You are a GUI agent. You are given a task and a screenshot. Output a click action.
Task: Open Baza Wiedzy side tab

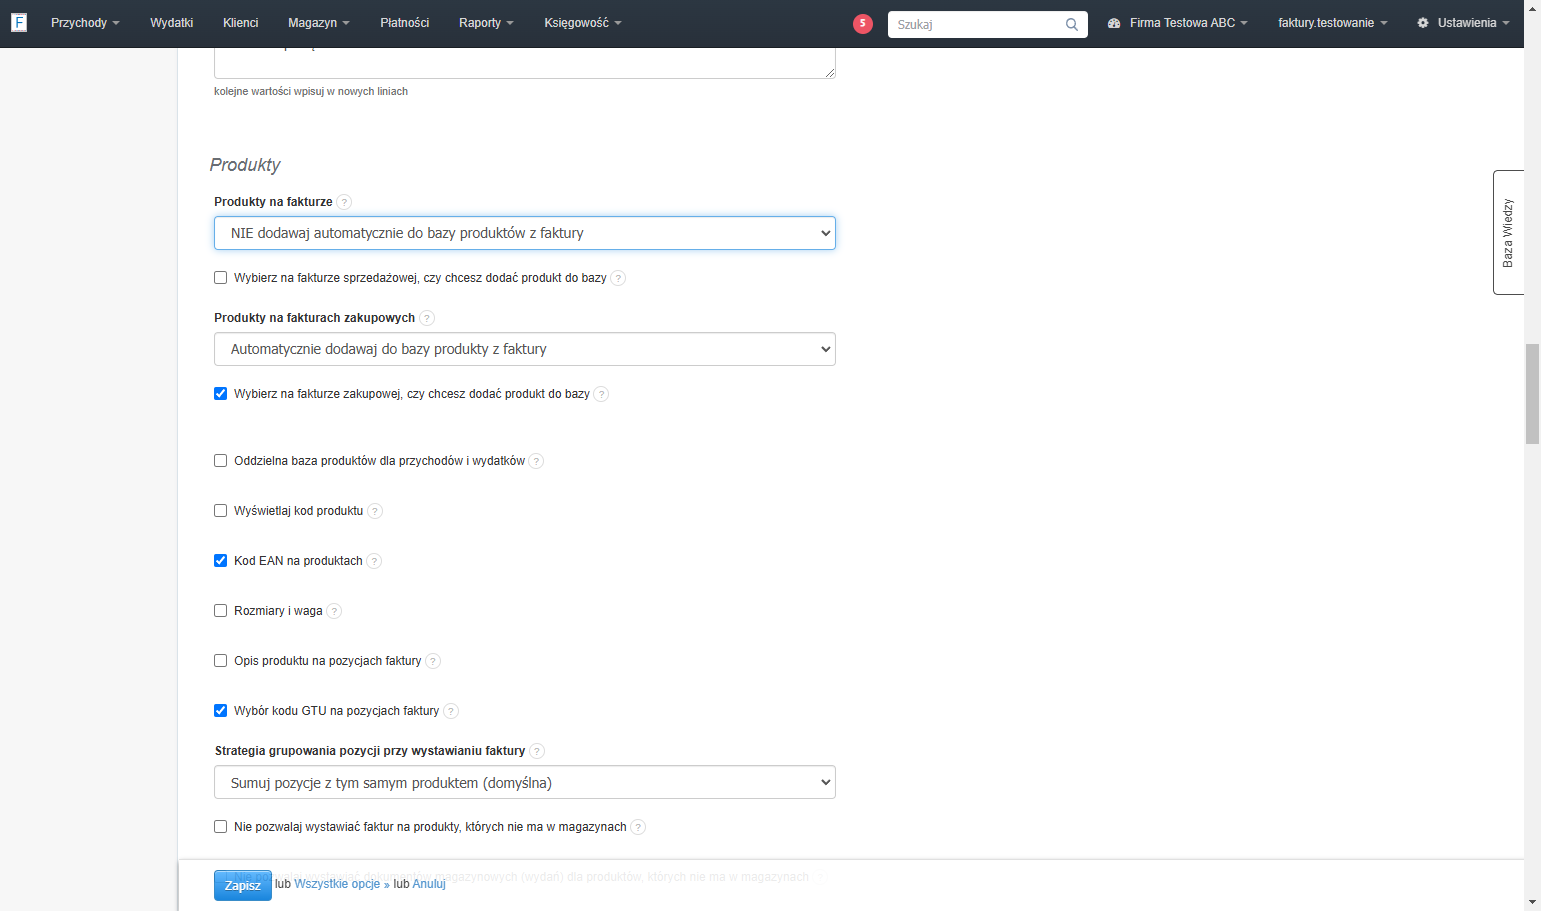[x=1508, y=232]
